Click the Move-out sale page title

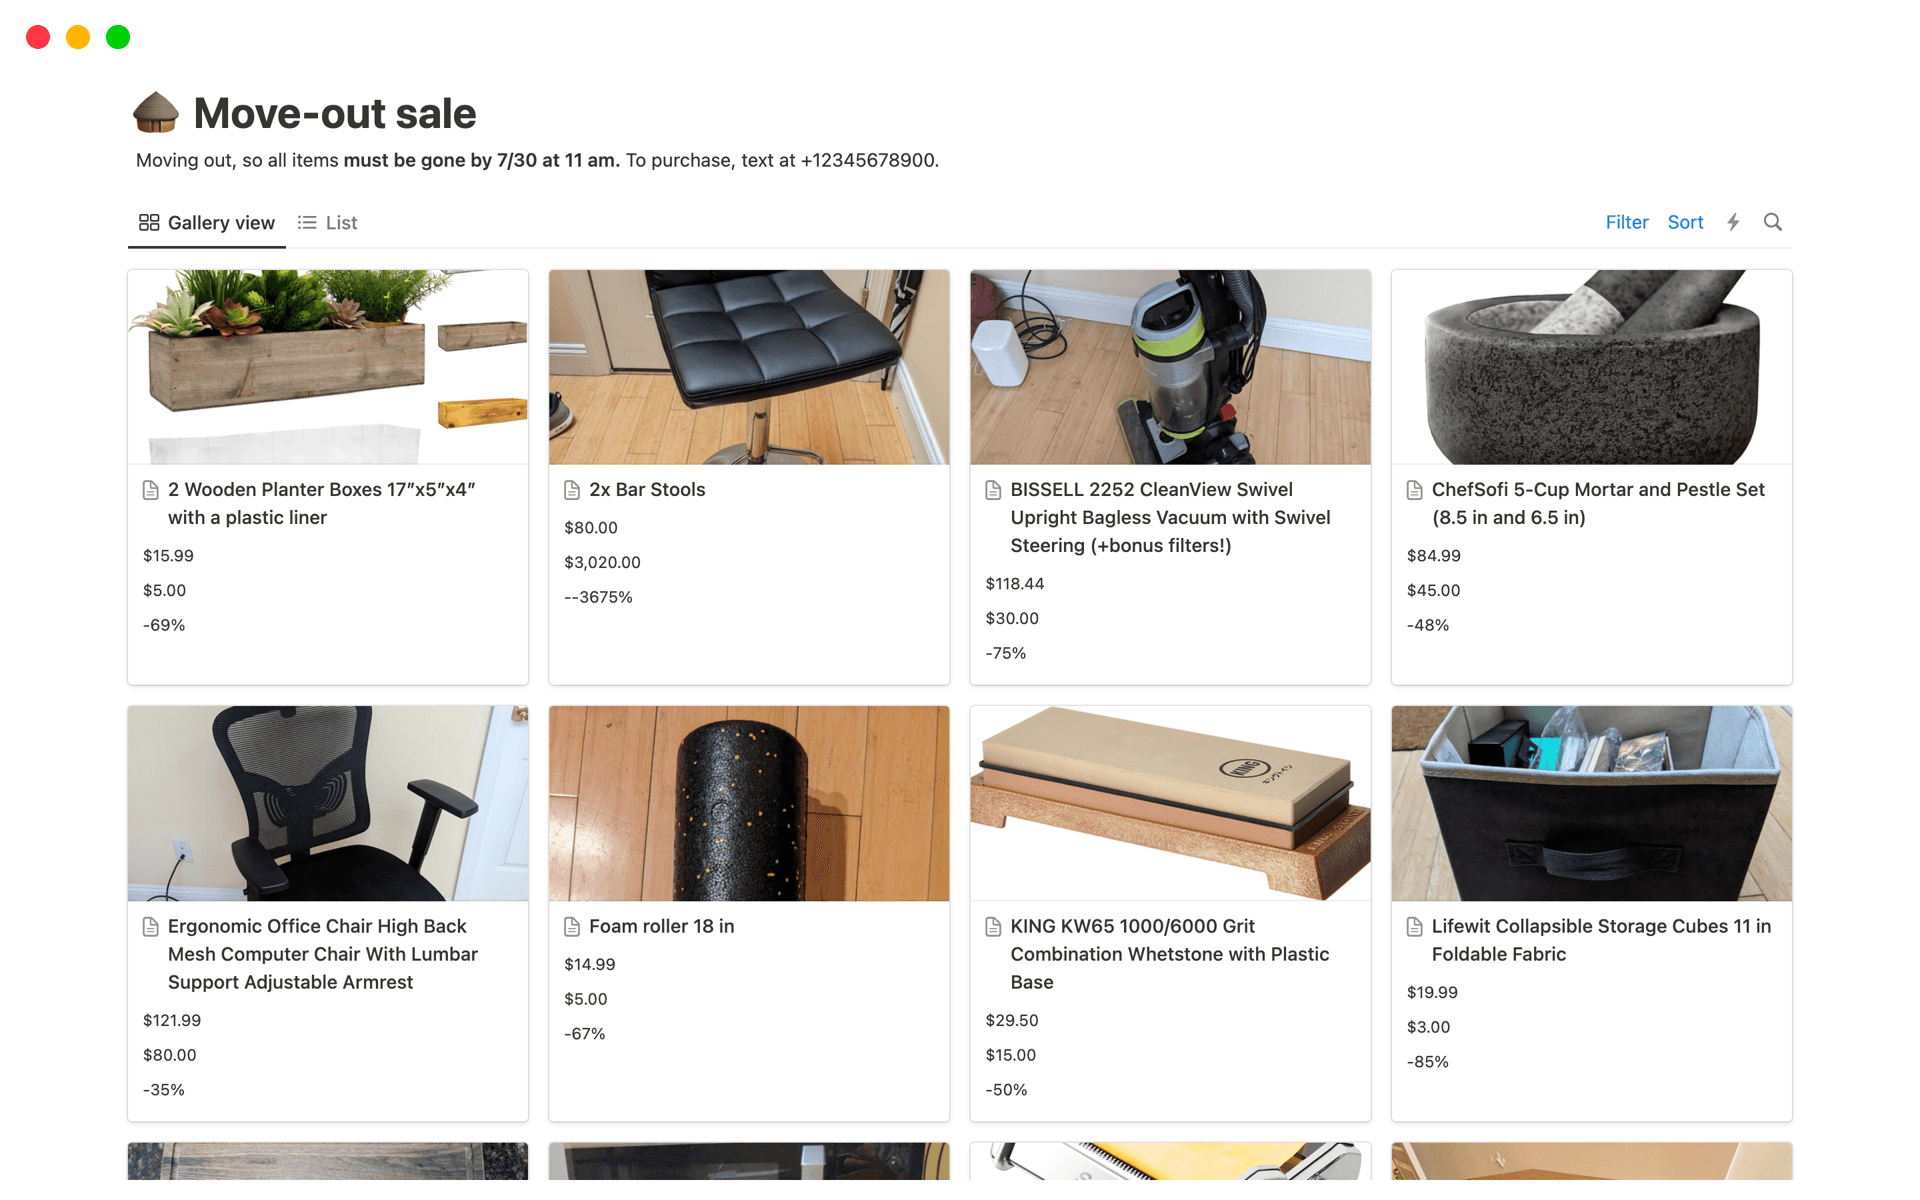tap(335, 114)
